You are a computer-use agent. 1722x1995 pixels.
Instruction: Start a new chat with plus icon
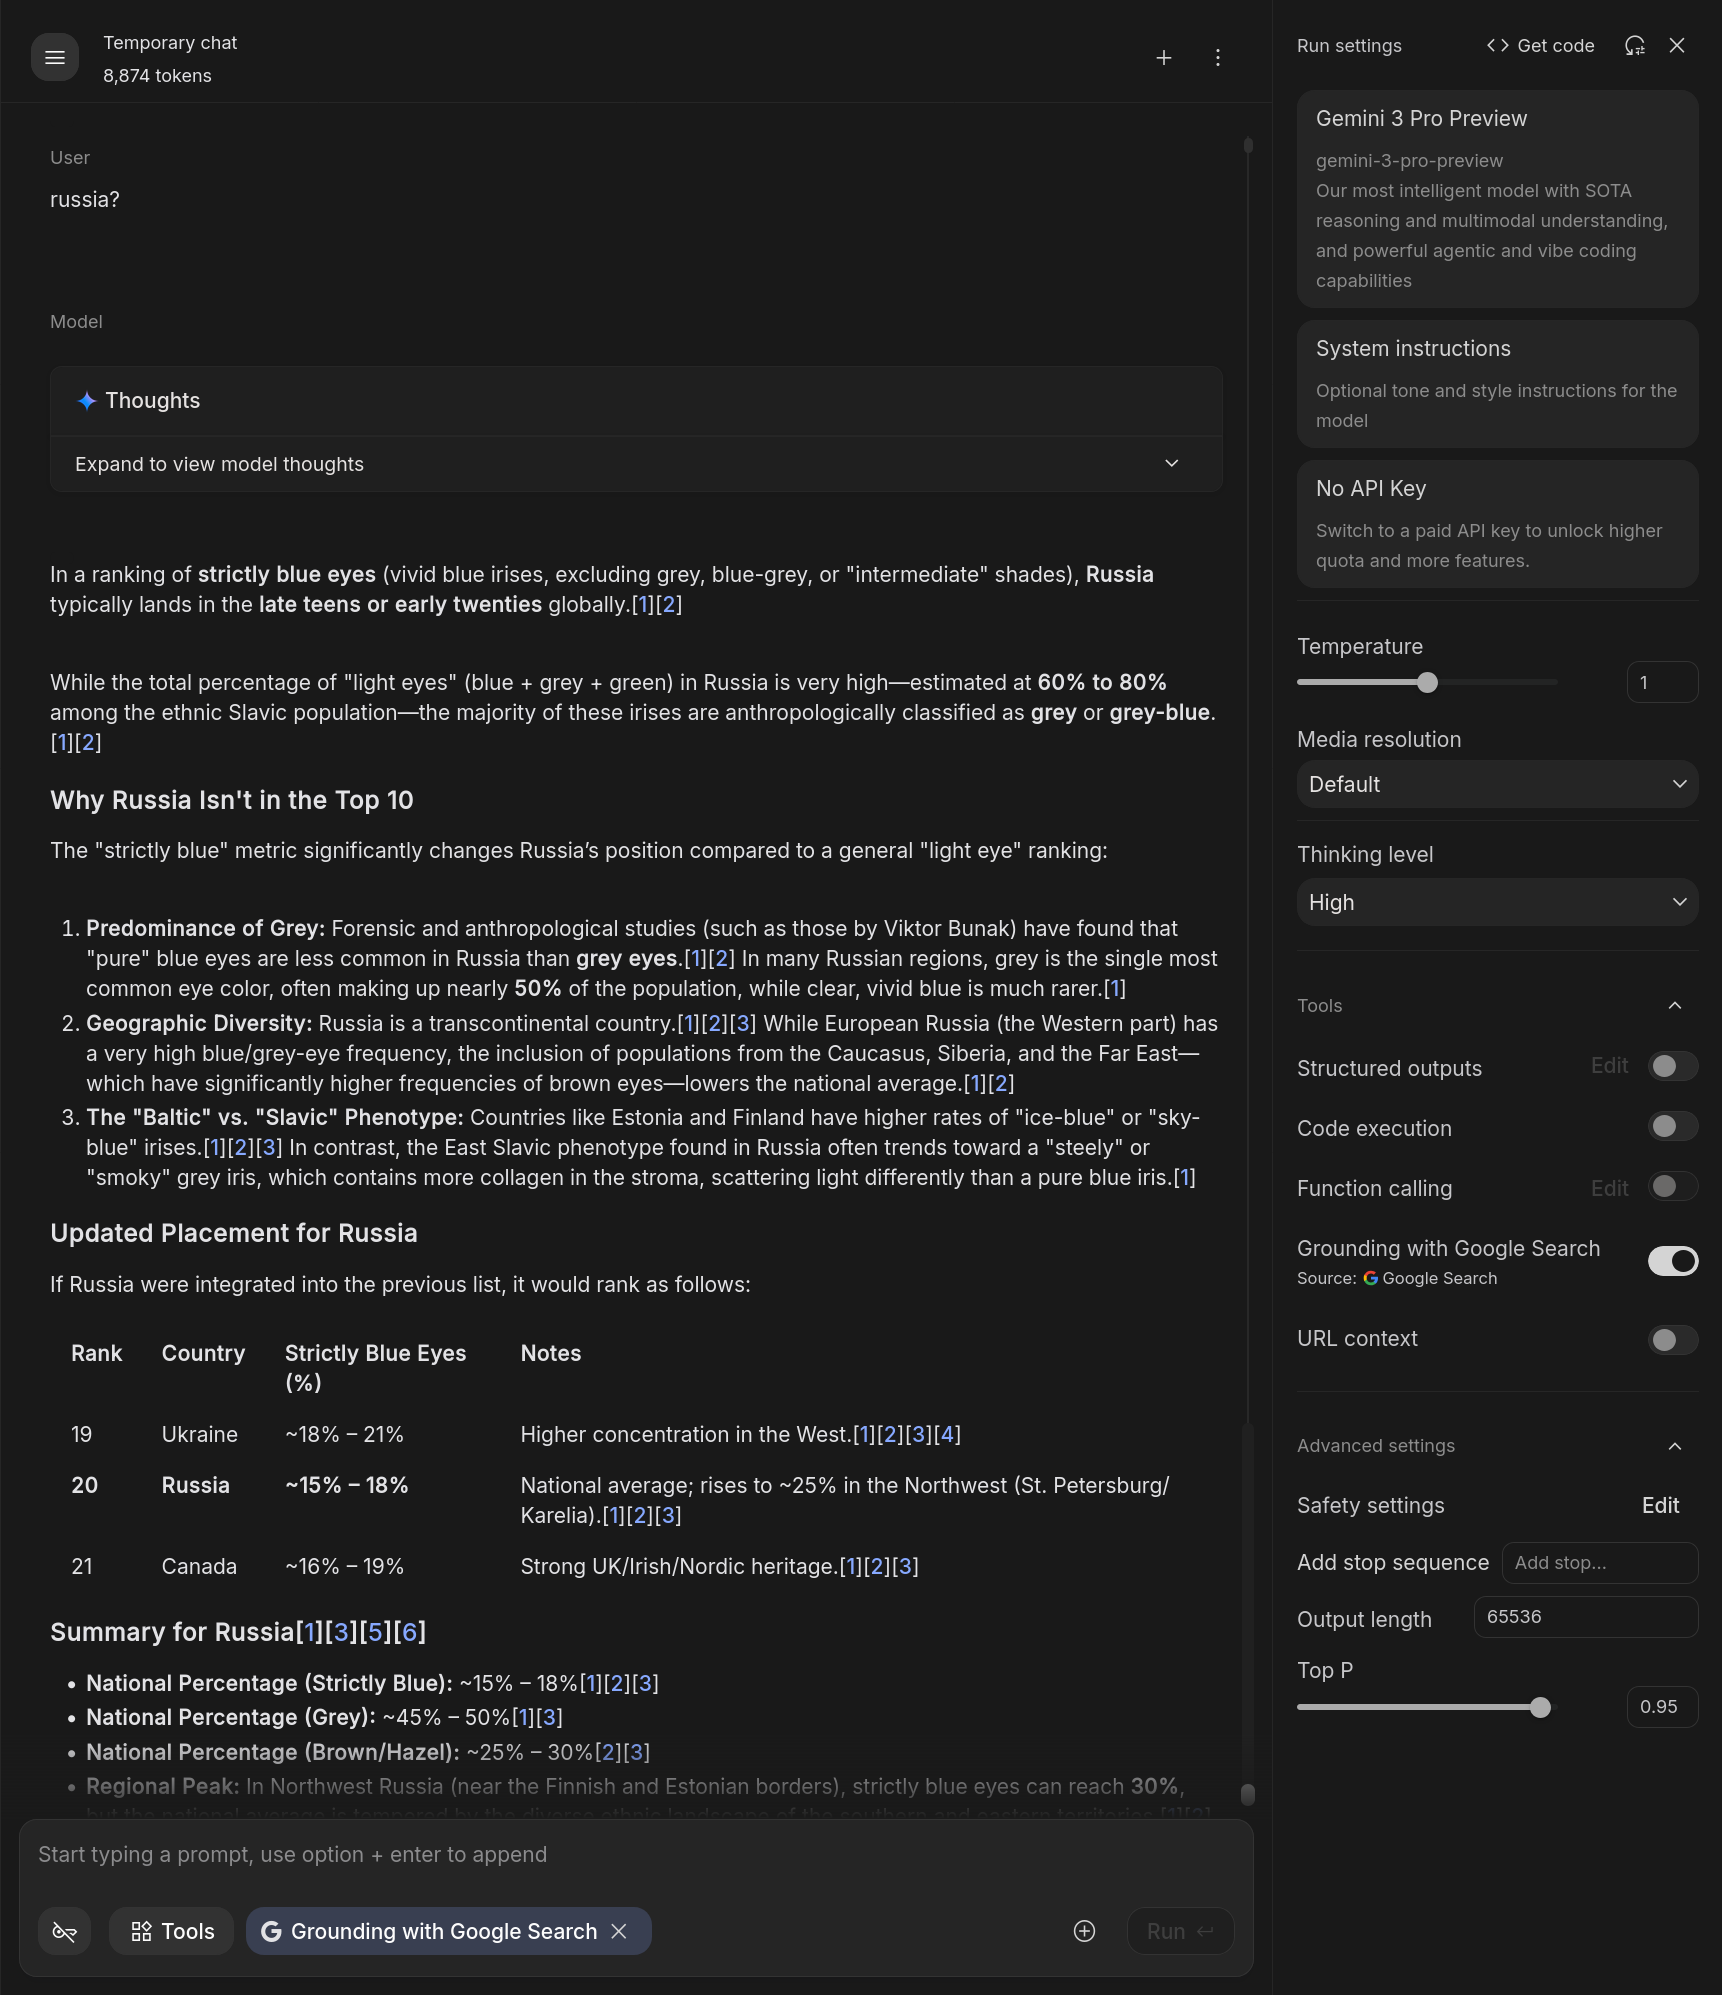pos(1164,58)
